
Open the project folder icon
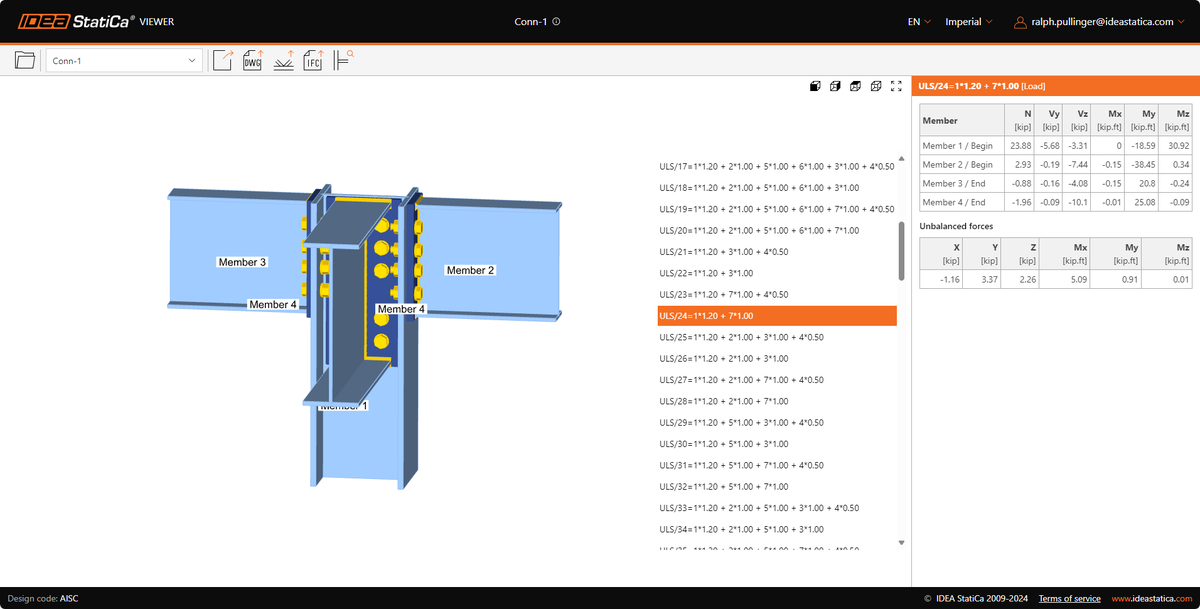(25, 61)
